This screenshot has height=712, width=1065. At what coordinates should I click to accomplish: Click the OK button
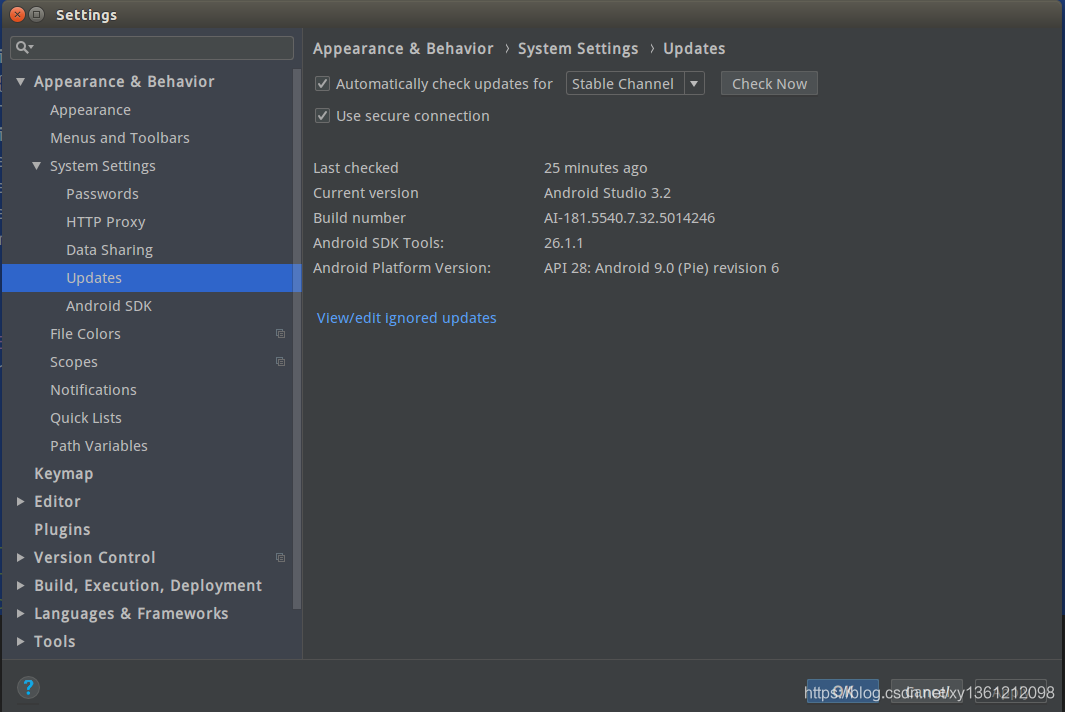[842, 692]
